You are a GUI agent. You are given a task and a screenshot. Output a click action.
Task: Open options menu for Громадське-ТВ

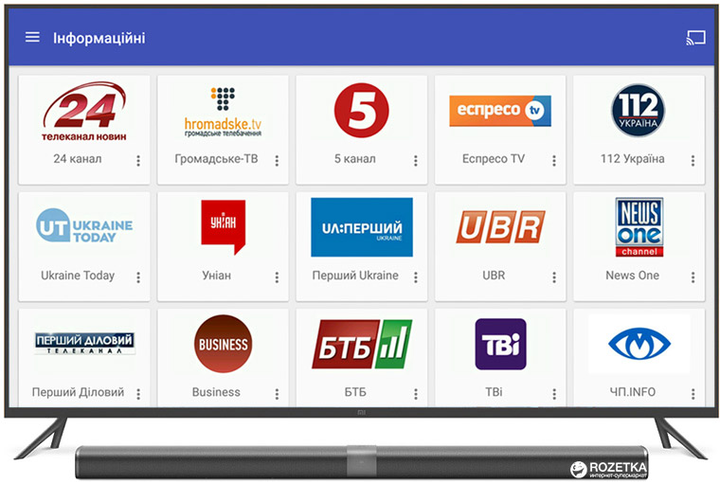(277, 160)
